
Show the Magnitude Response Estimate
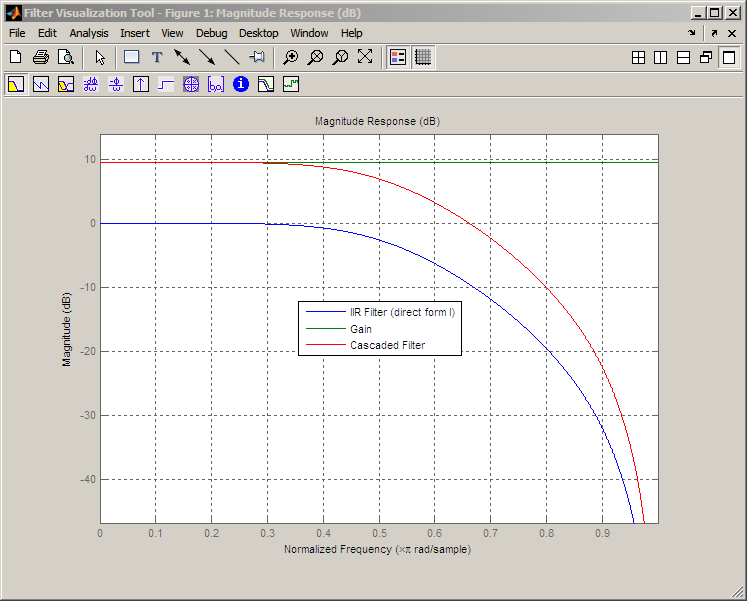coord(266,85)
